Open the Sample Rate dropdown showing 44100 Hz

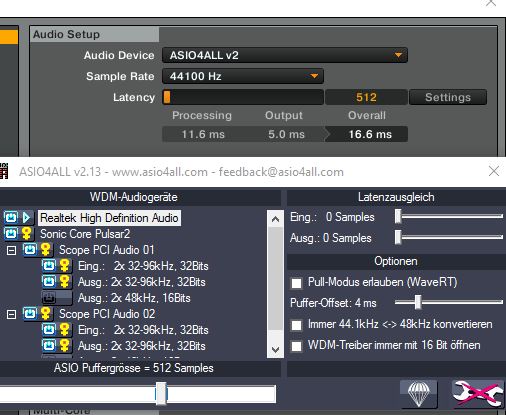tap(243, 76)
